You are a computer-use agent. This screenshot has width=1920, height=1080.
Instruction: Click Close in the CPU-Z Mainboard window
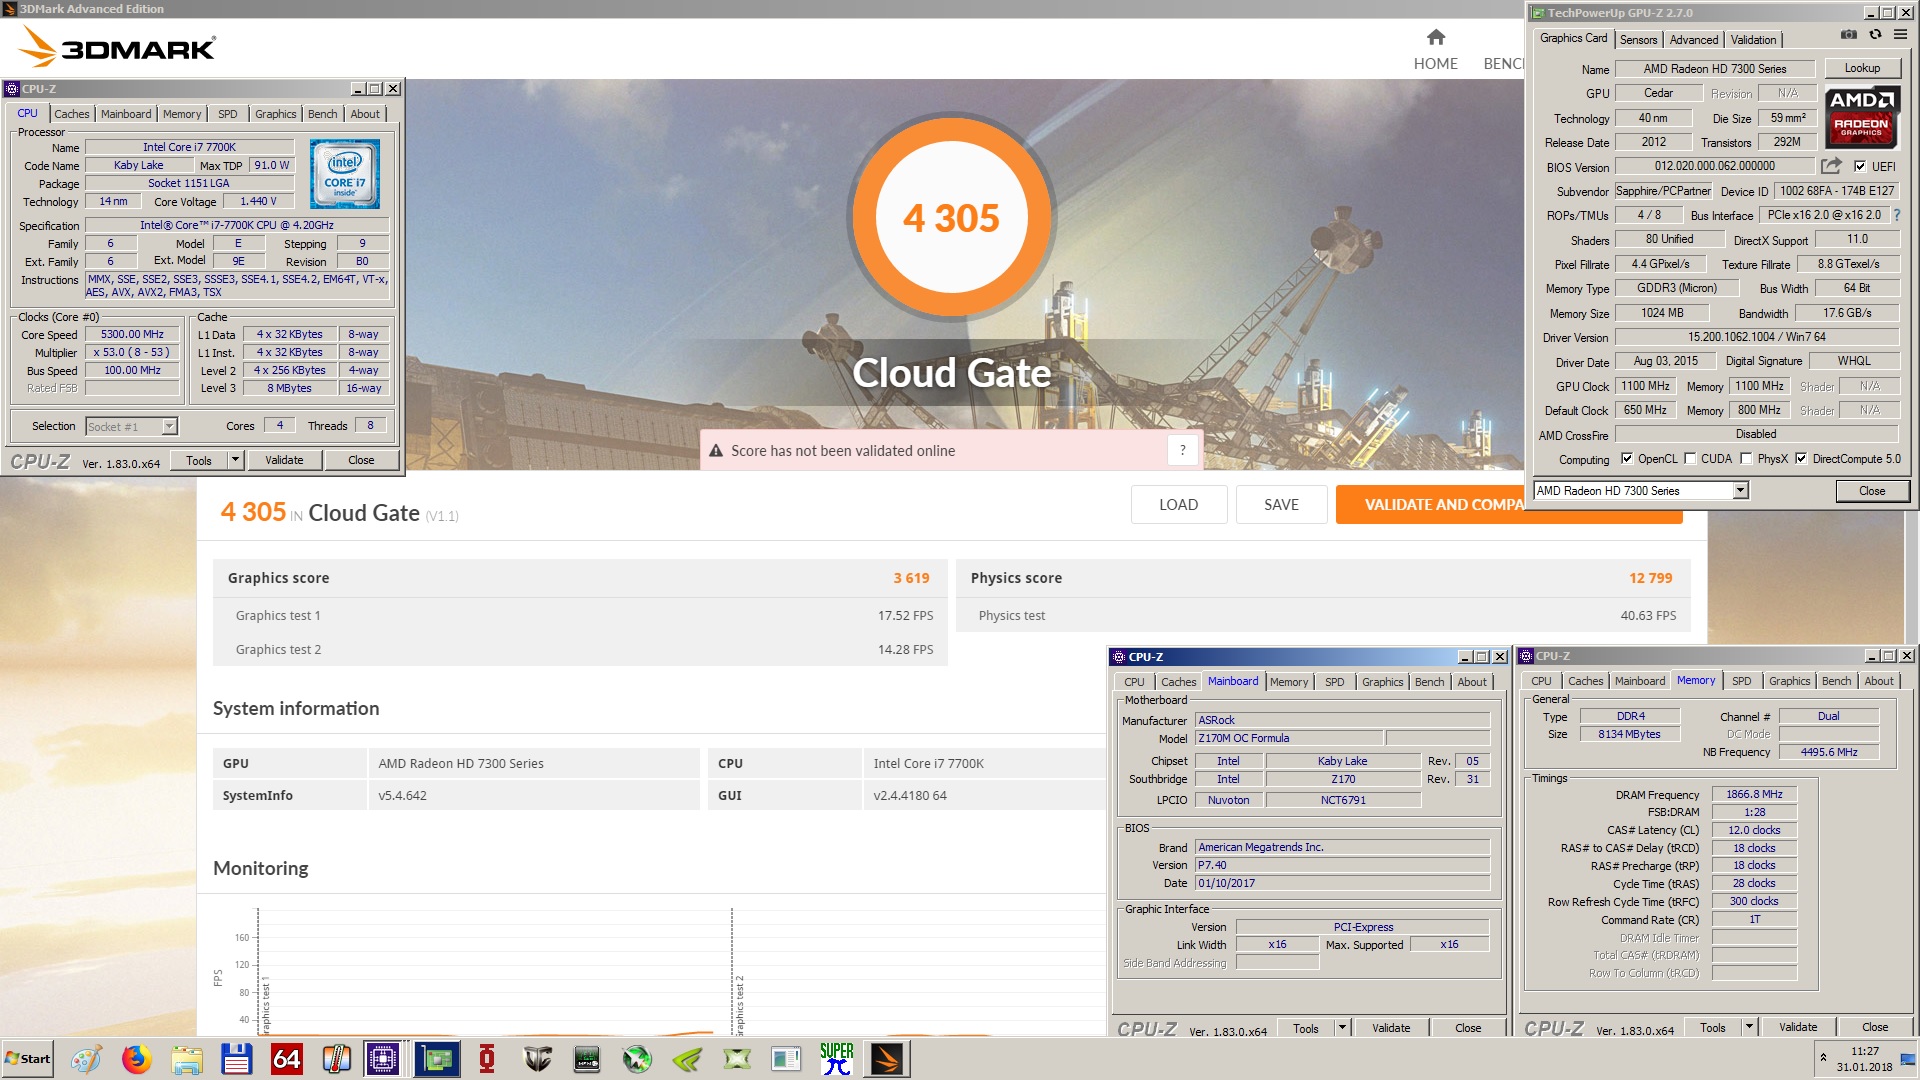click(1468, 1028)
